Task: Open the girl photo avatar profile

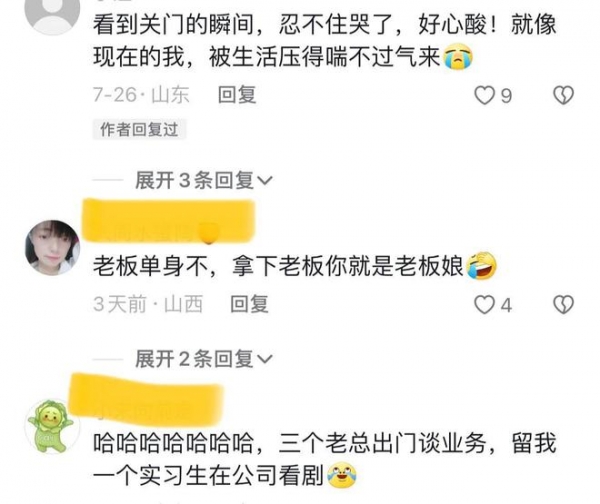Action: click(x=52, y=248)
